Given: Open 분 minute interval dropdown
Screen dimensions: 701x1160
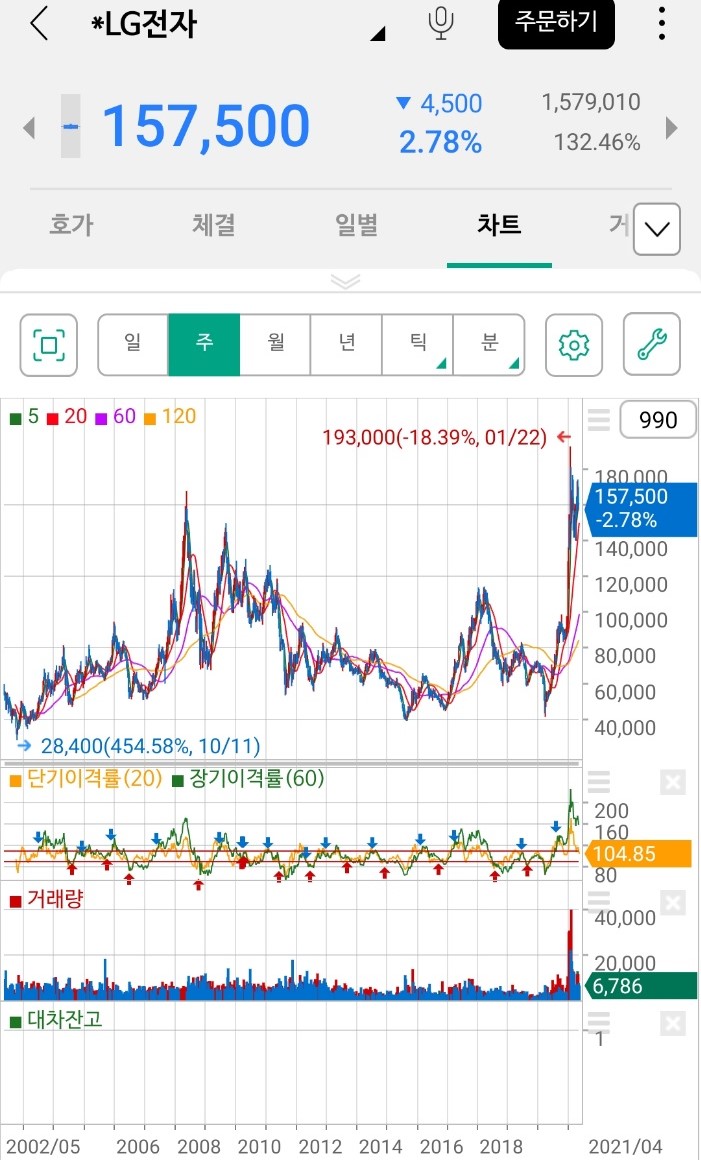Looking at the screenshot, I should 489,345.
